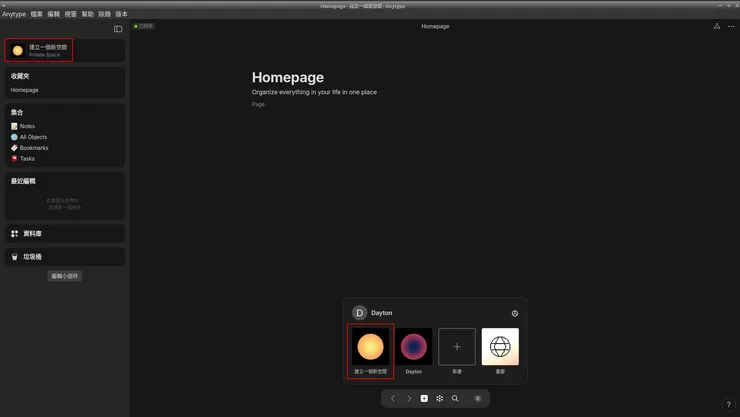This screenshot has height=417, width=740.
Task: Click the green sync status indicator
Action: click(x=143, y=26)
